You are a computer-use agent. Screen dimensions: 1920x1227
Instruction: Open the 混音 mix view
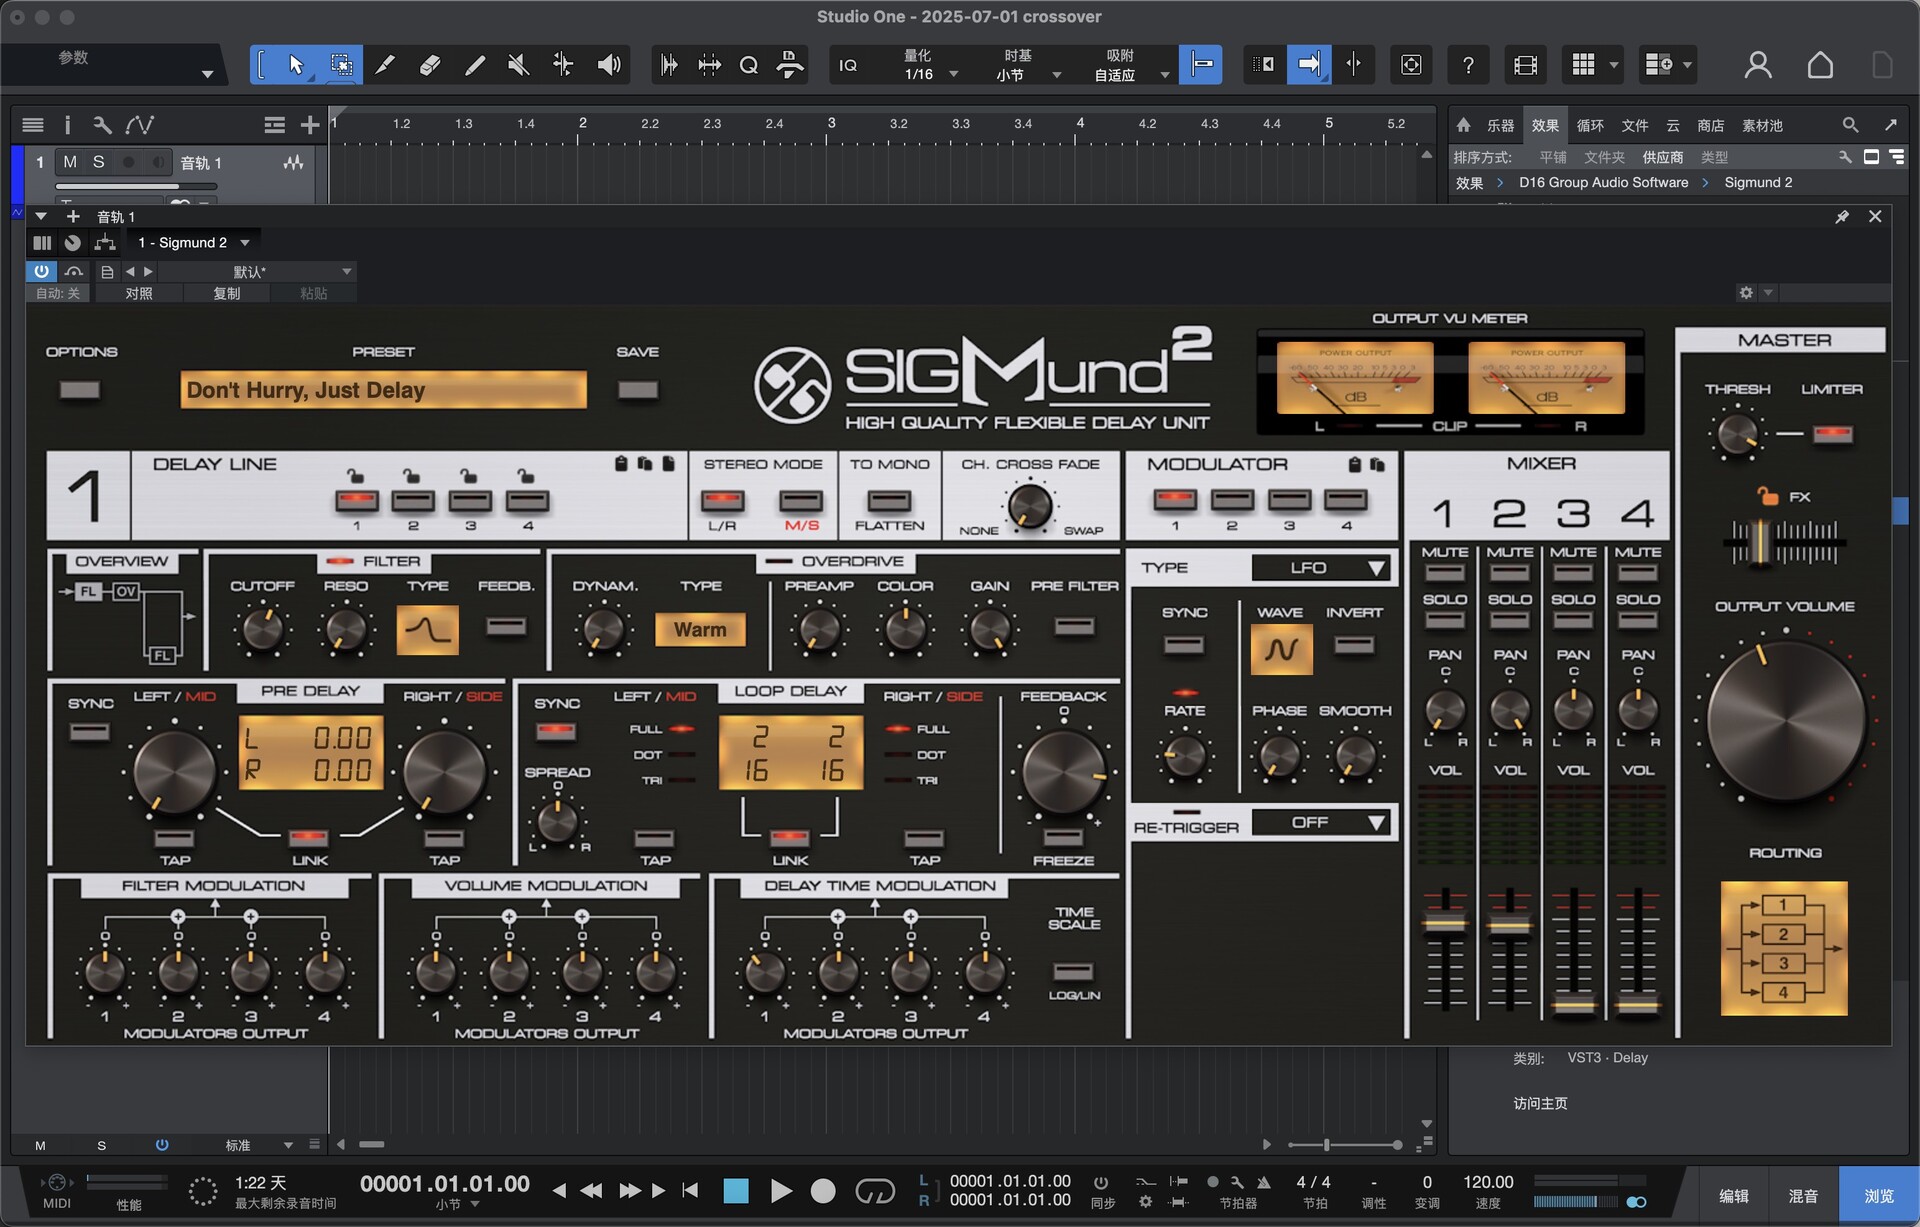click(1803, 1196)
